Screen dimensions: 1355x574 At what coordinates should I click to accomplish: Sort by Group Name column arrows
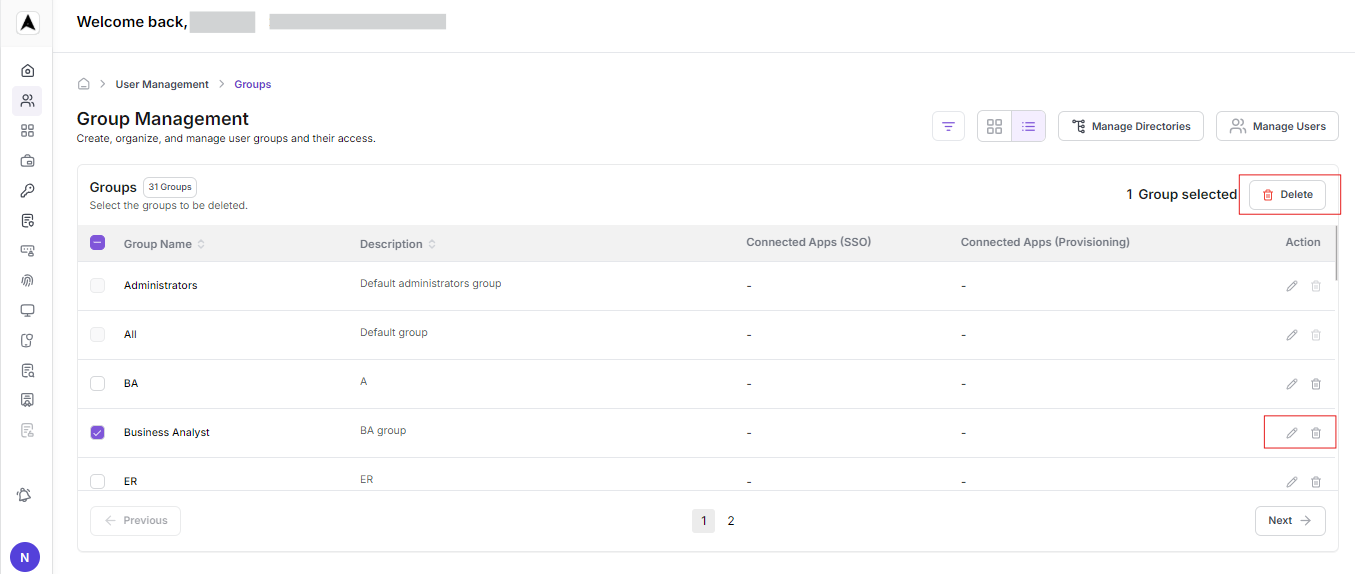click(x=201, y=244)
